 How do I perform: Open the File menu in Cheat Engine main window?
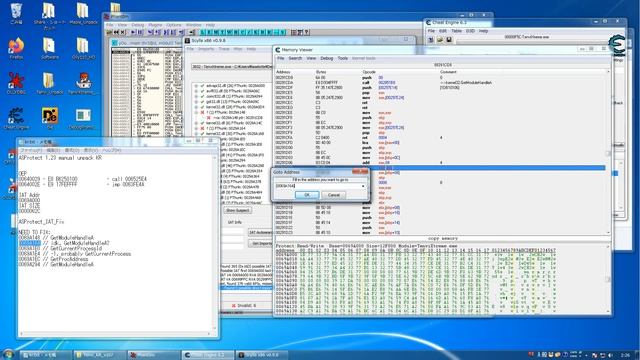click(x=431, y=31)
